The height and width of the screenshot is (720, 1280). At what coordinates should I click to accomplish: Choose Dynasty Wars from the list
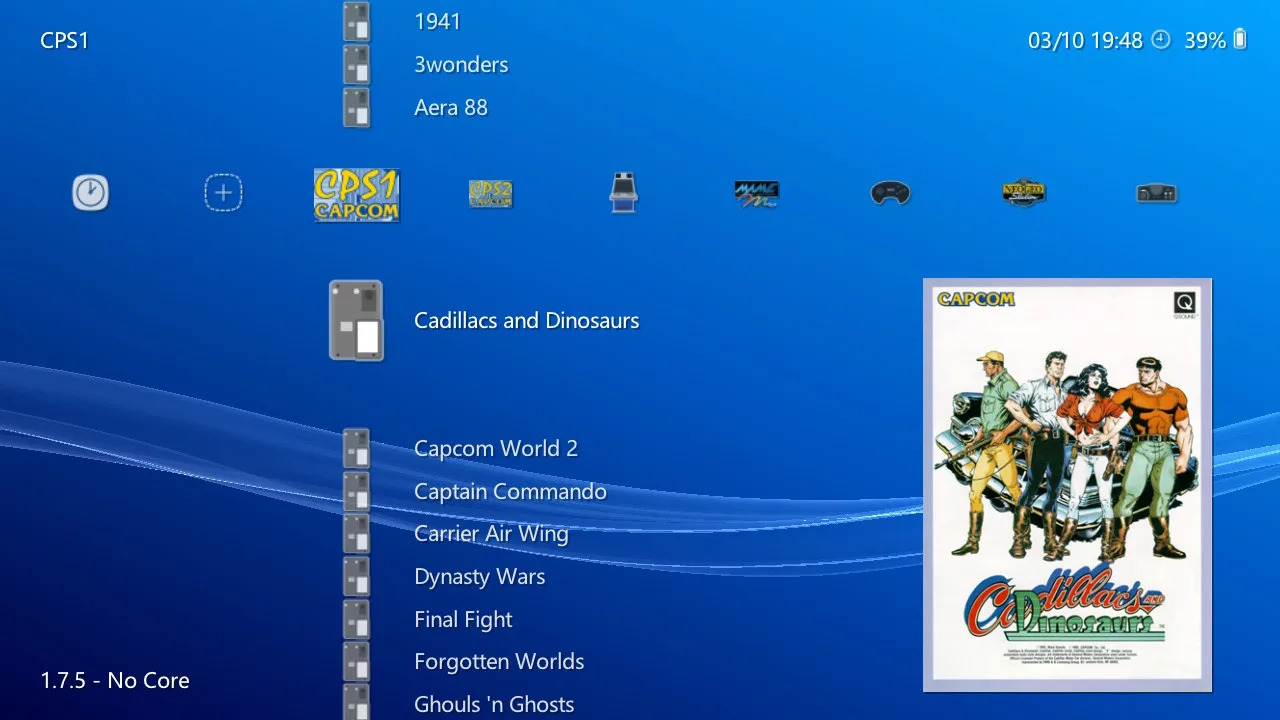480,577
